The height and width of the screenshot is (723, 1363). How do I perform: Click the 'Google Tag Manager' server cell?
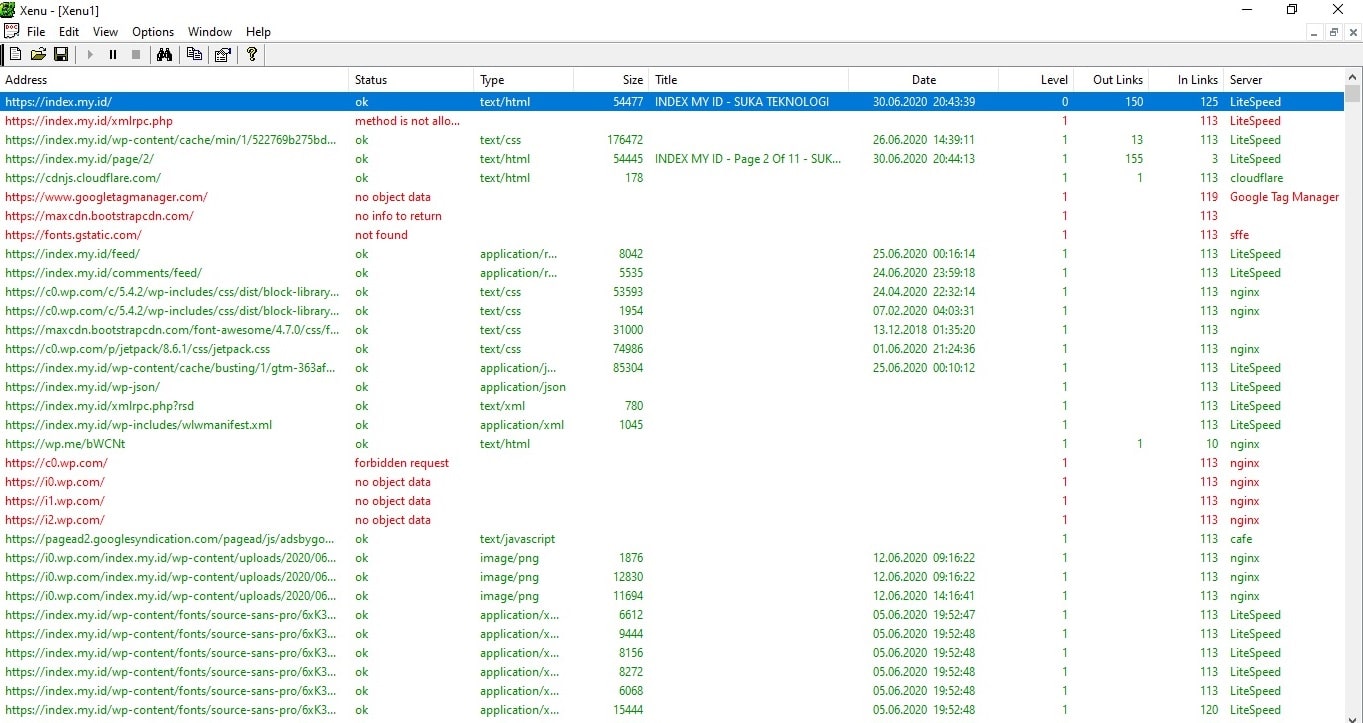coord(1284,196)
